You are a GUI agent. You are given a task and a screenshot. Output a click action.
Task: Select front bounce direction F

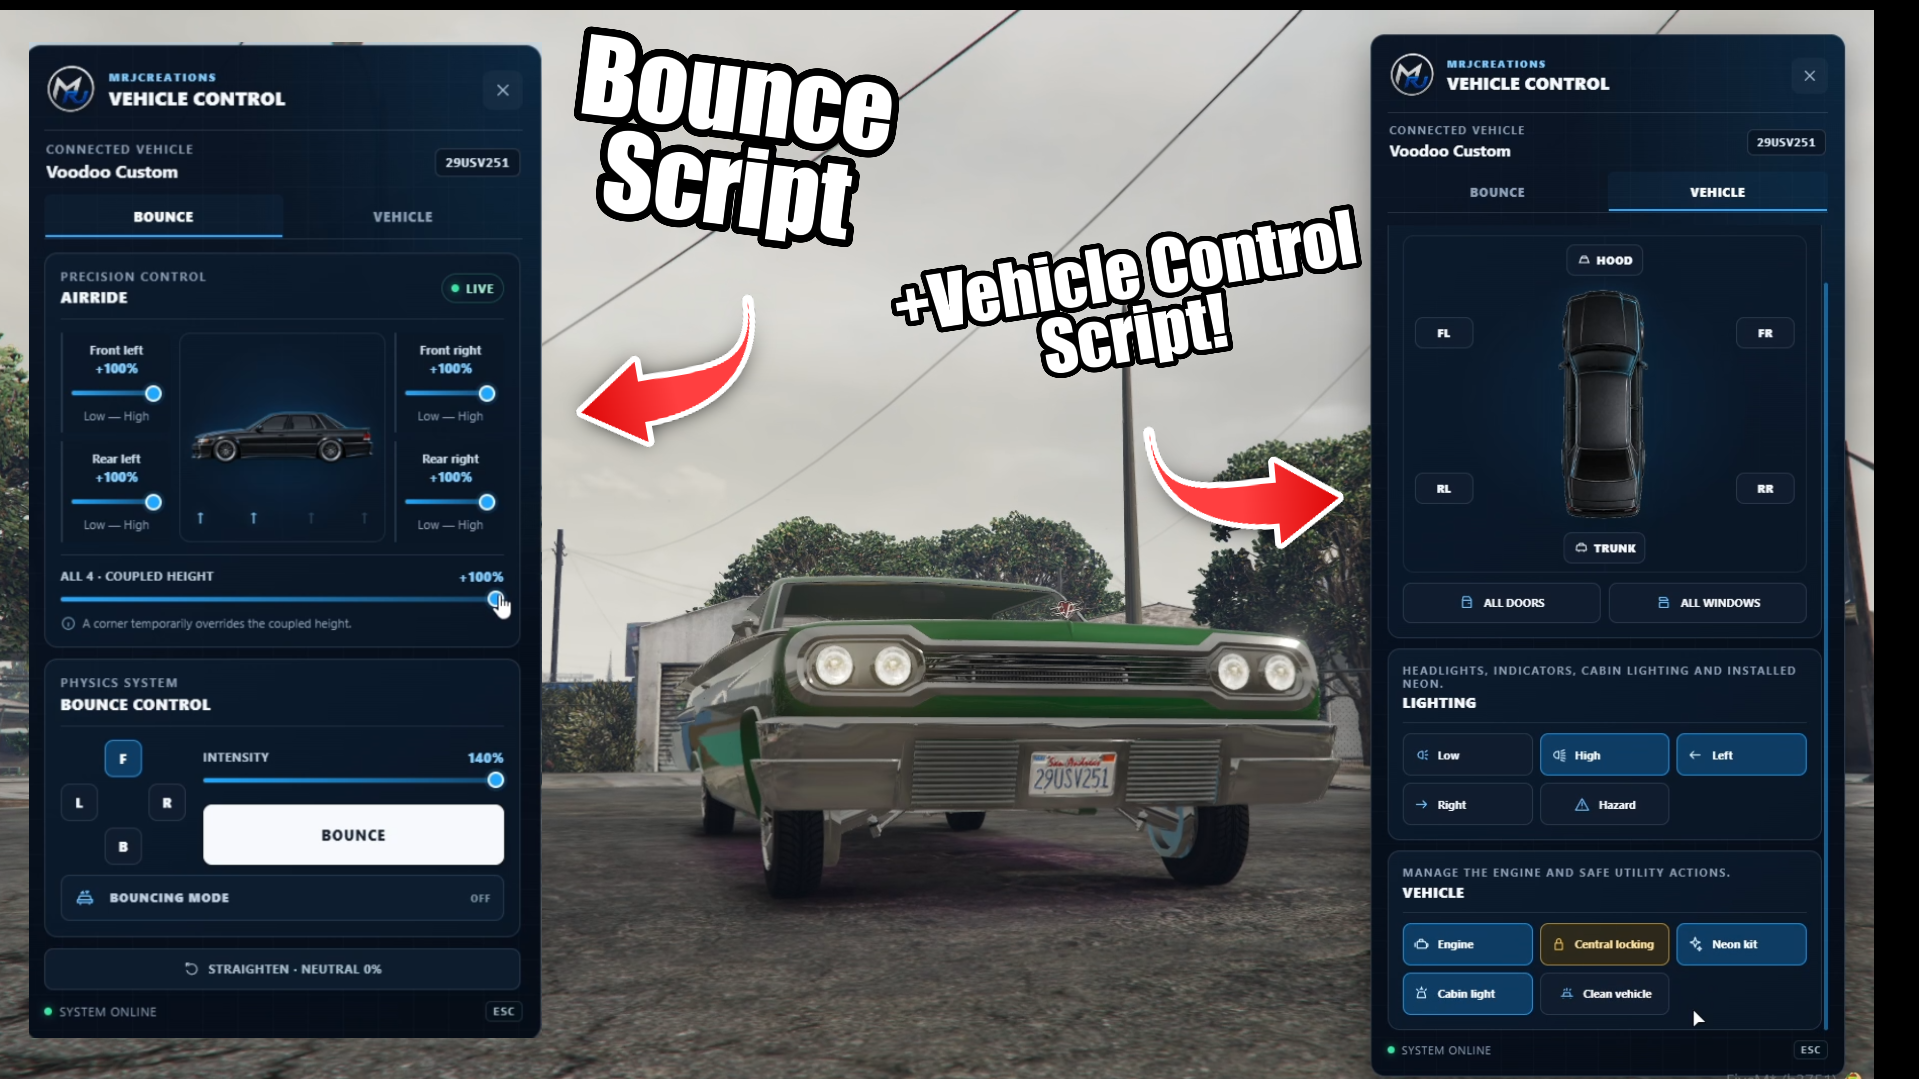(123, 758)
